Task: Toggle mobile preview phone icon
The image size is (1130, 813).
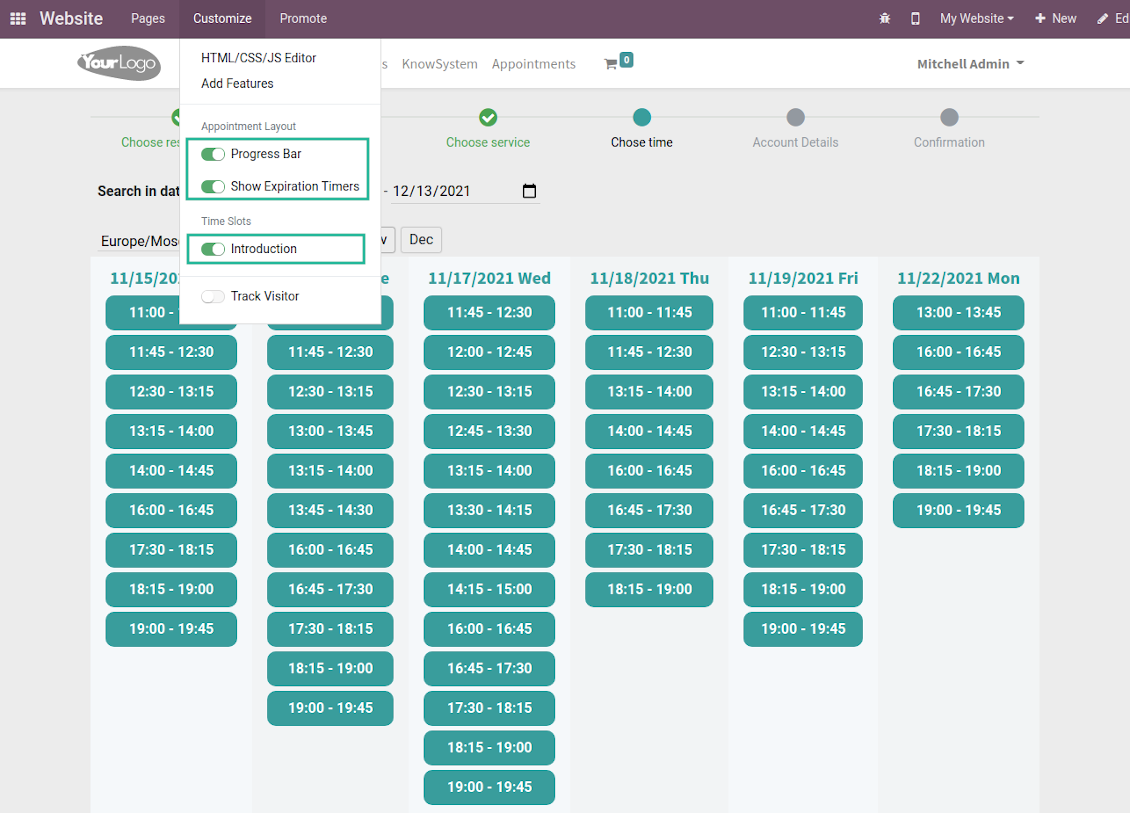Action: pyautogui.click(x=915, y=19)
